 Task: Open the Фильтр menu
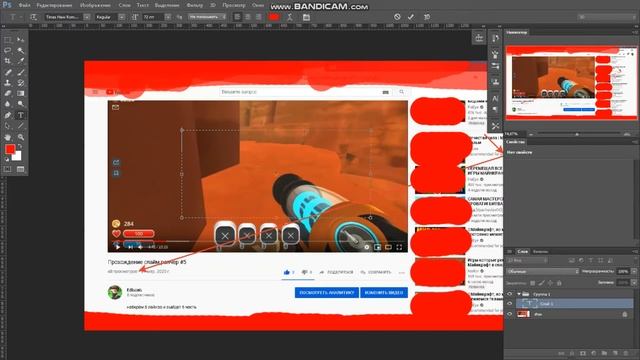tap(194, 5)
